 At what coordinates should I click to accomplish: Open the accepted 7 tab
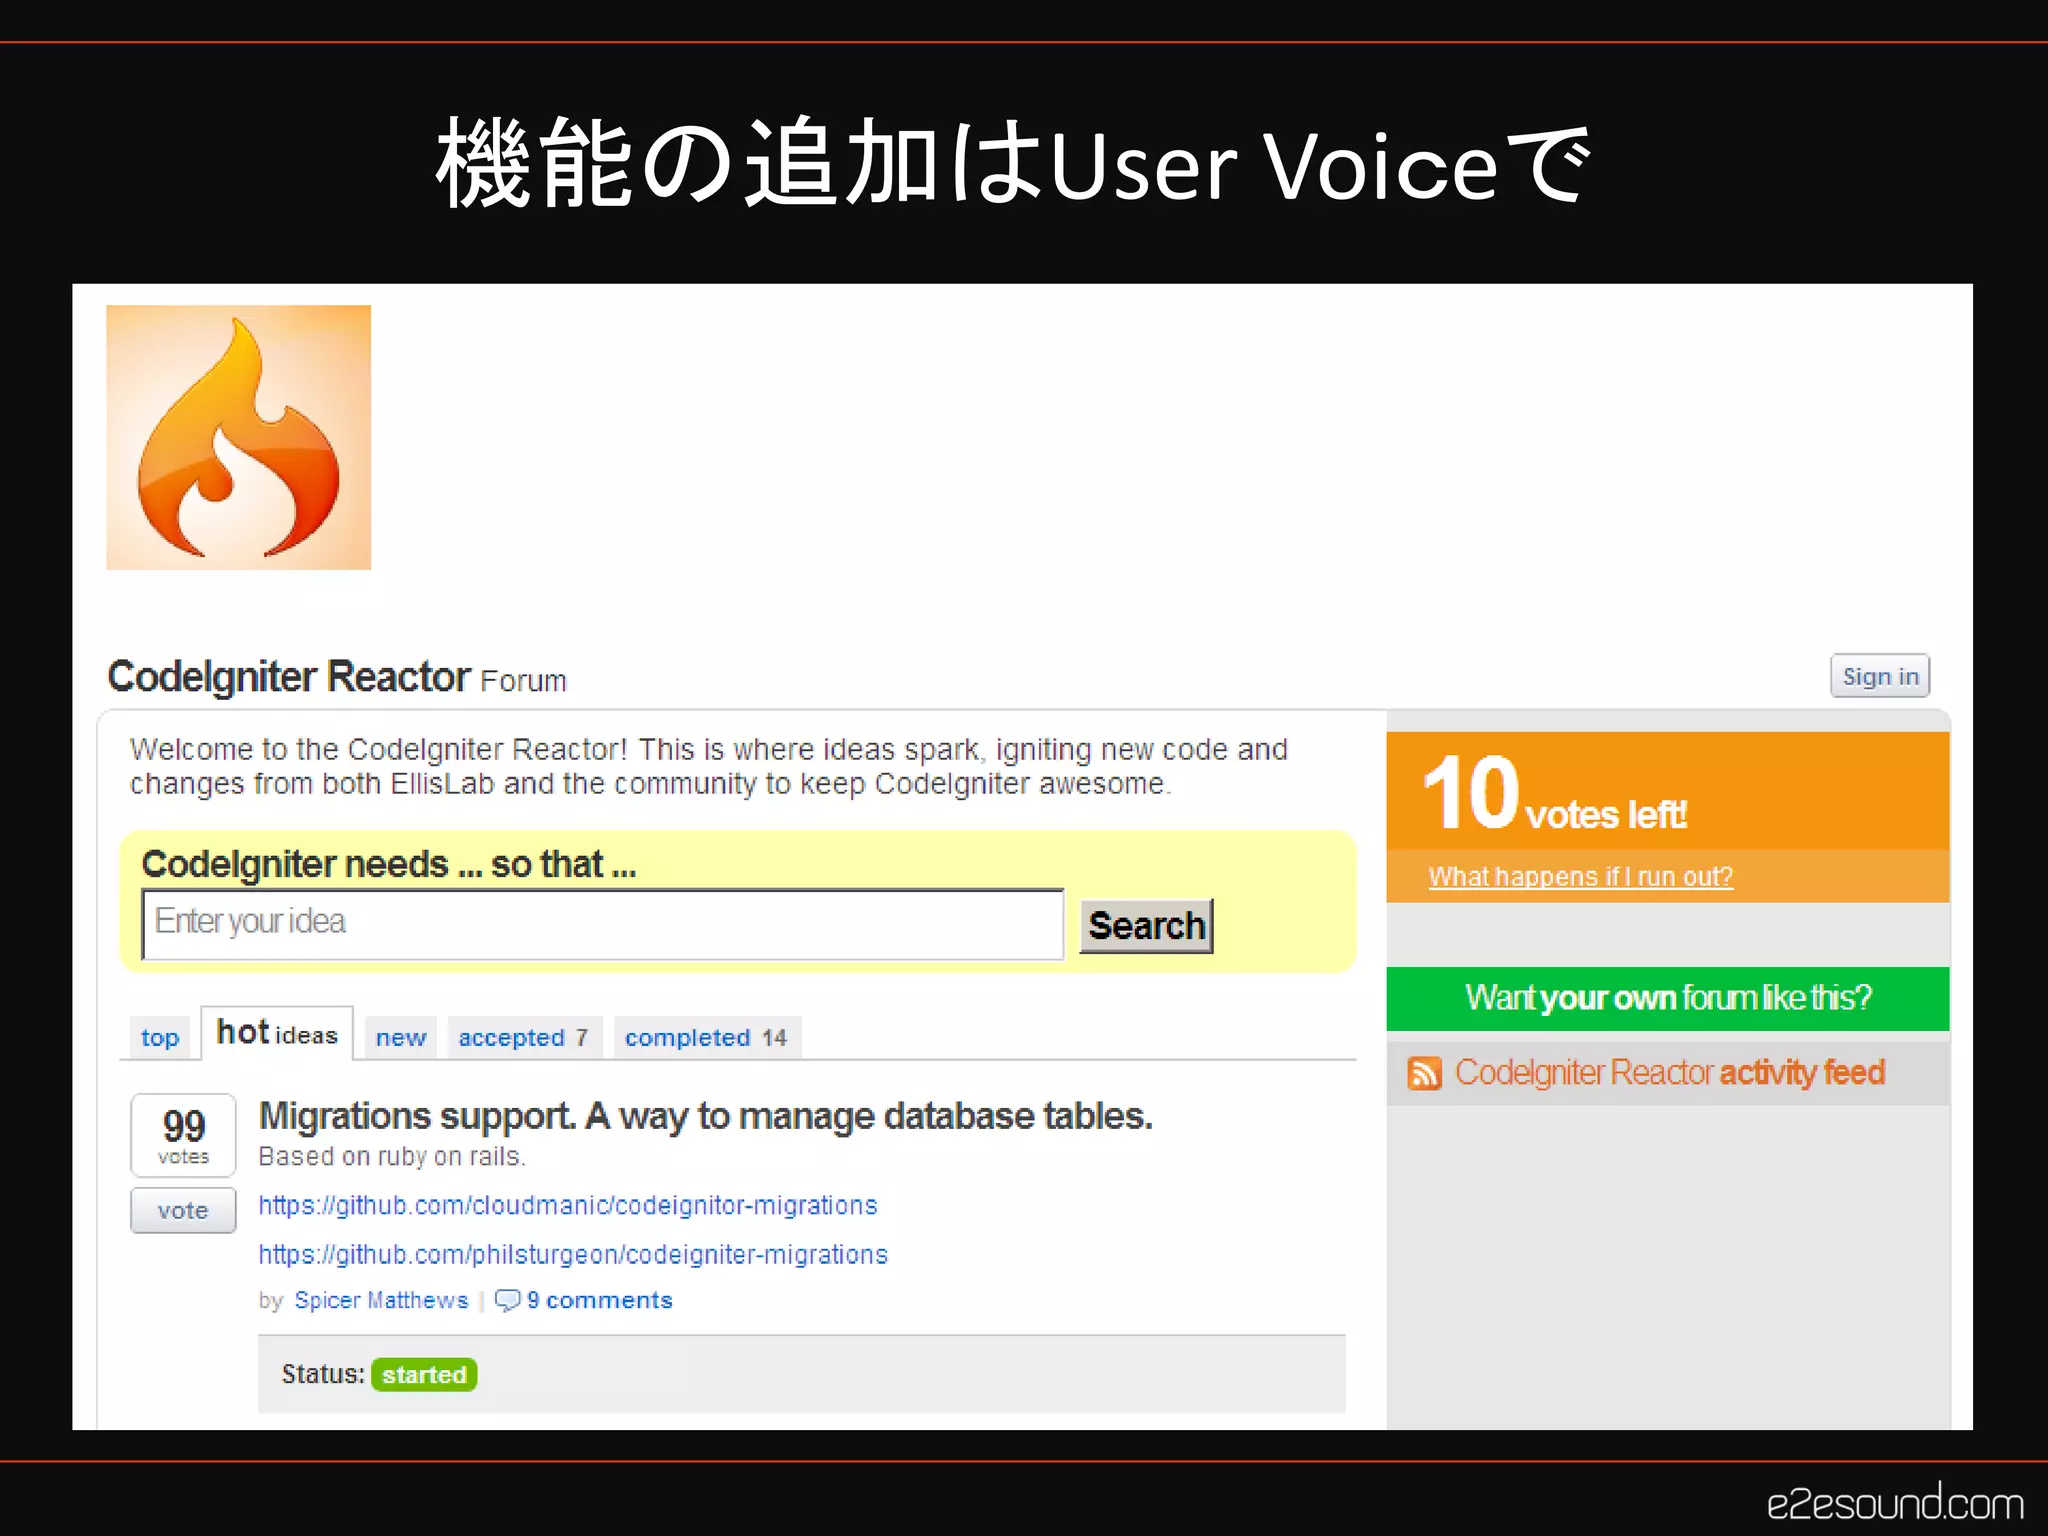coord(523,1038)
